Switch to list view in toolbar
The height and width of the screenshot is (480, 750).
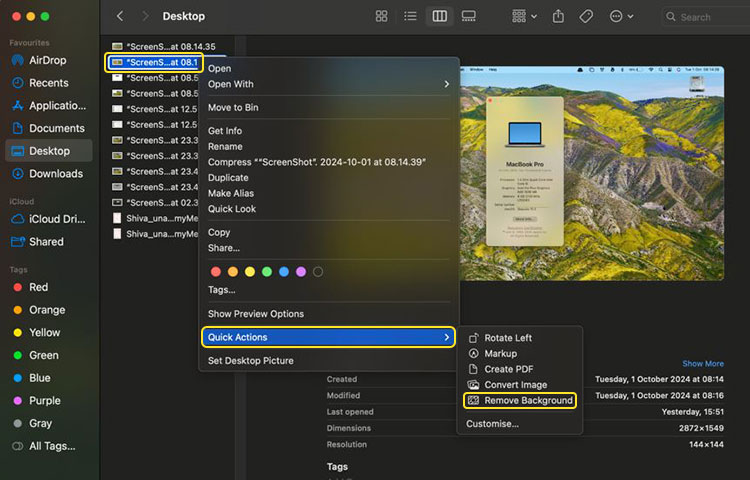tap(410, 17)
